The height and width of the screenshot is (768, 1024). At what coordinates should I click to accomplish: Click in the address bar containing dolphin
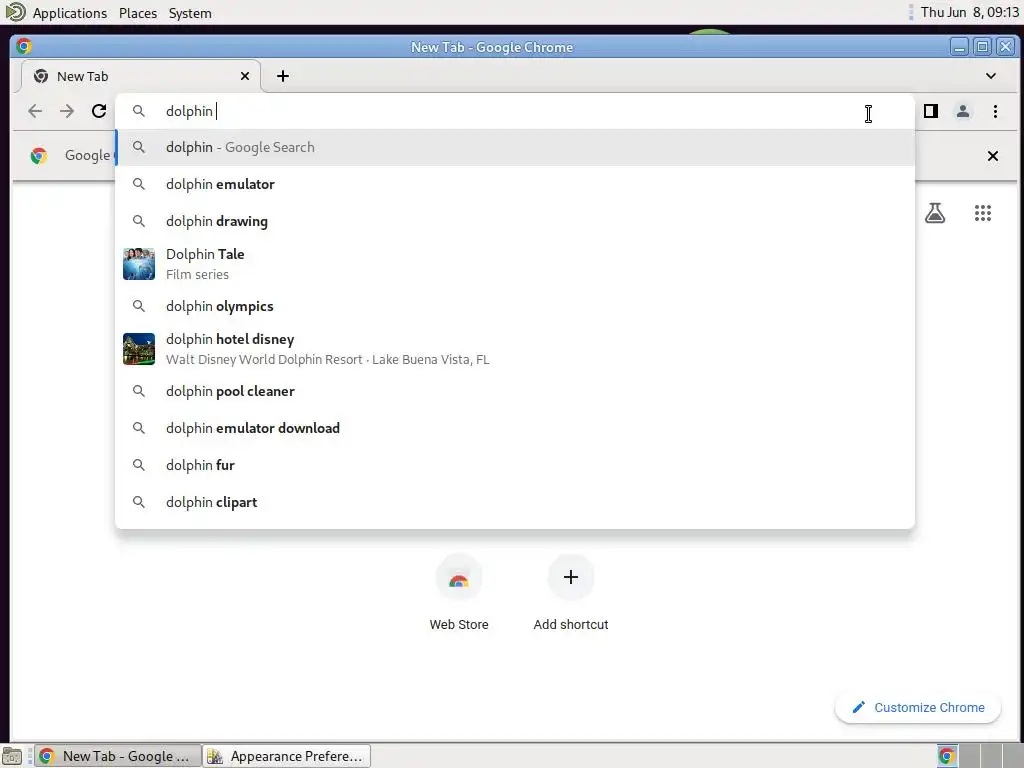515,111
